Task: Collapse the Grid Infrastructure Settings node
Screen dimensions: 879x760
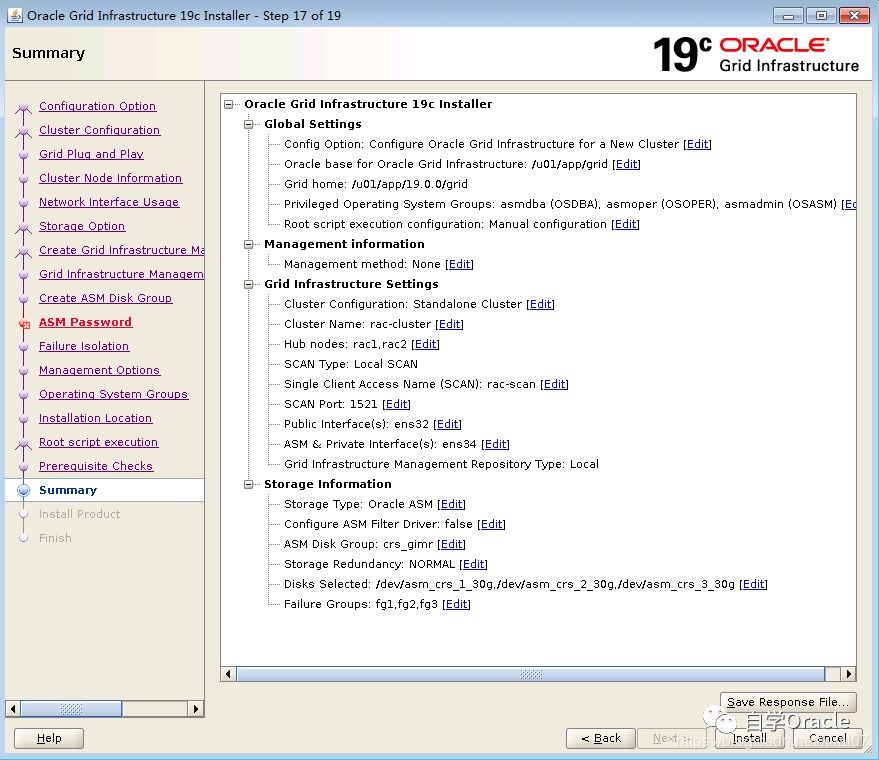Action: 250,284
